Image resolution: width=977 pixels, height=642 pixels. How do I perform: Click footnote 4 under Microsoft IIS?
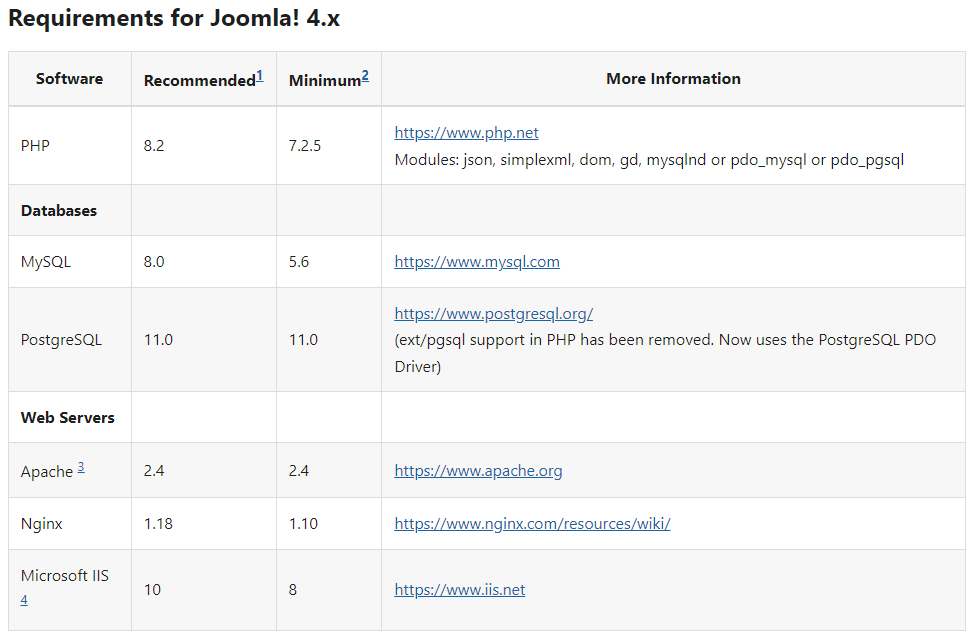click(x=24, y=600)
